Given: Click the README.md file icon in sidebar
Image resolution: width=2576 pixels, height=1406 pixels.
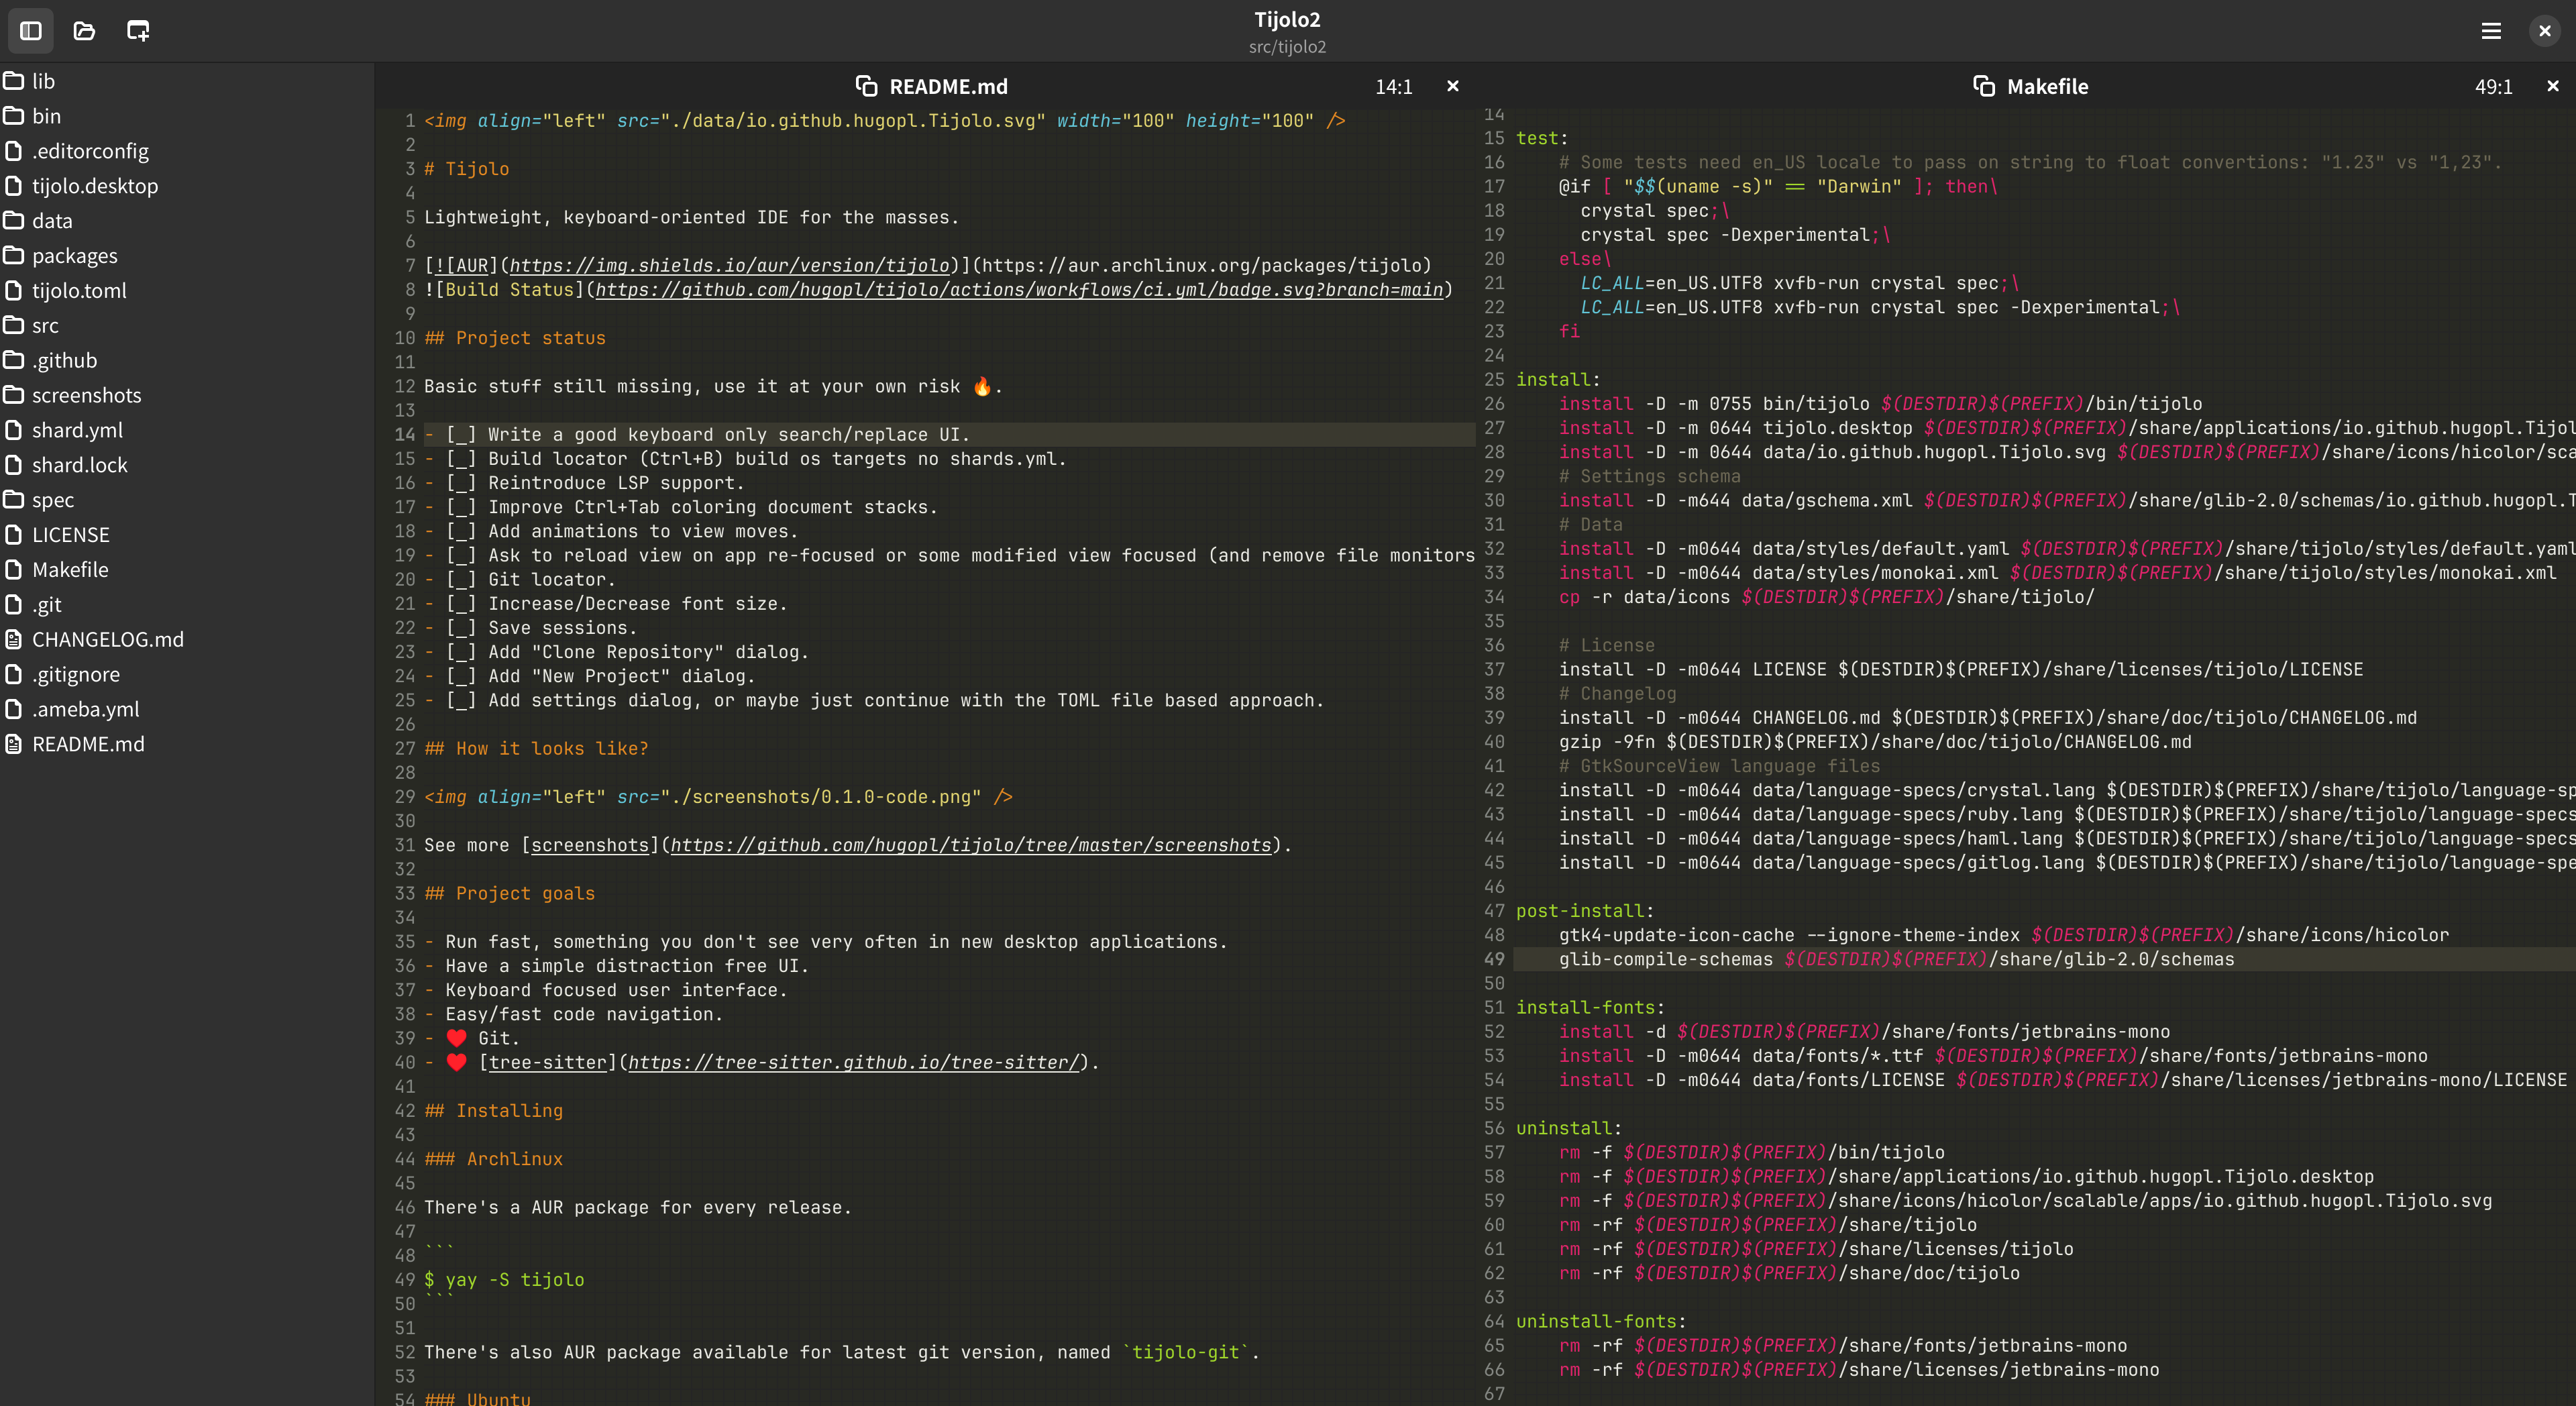Looking at the screenshot, I should coord(13,744).
